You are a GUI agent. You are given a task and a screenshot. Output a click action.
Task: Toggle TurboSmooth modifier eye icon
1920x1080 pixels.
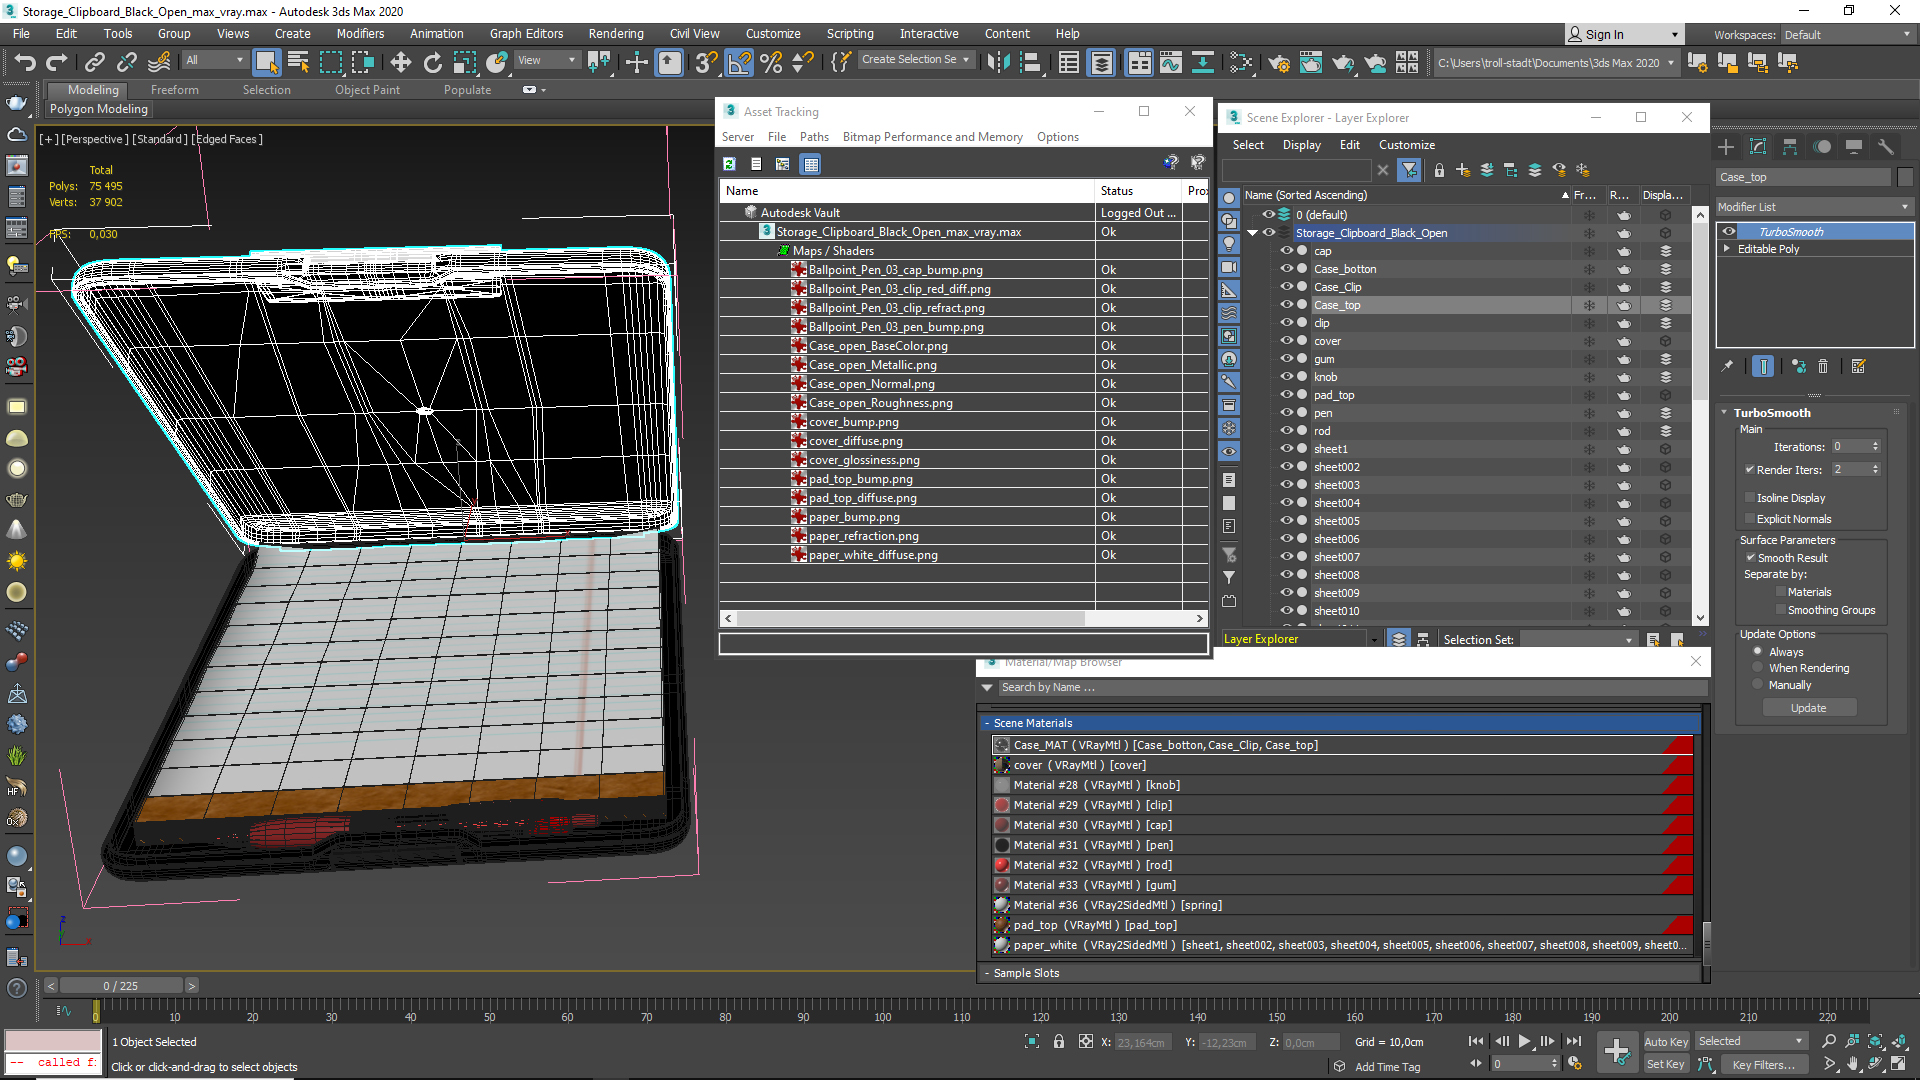click(x=1729, y=231)
